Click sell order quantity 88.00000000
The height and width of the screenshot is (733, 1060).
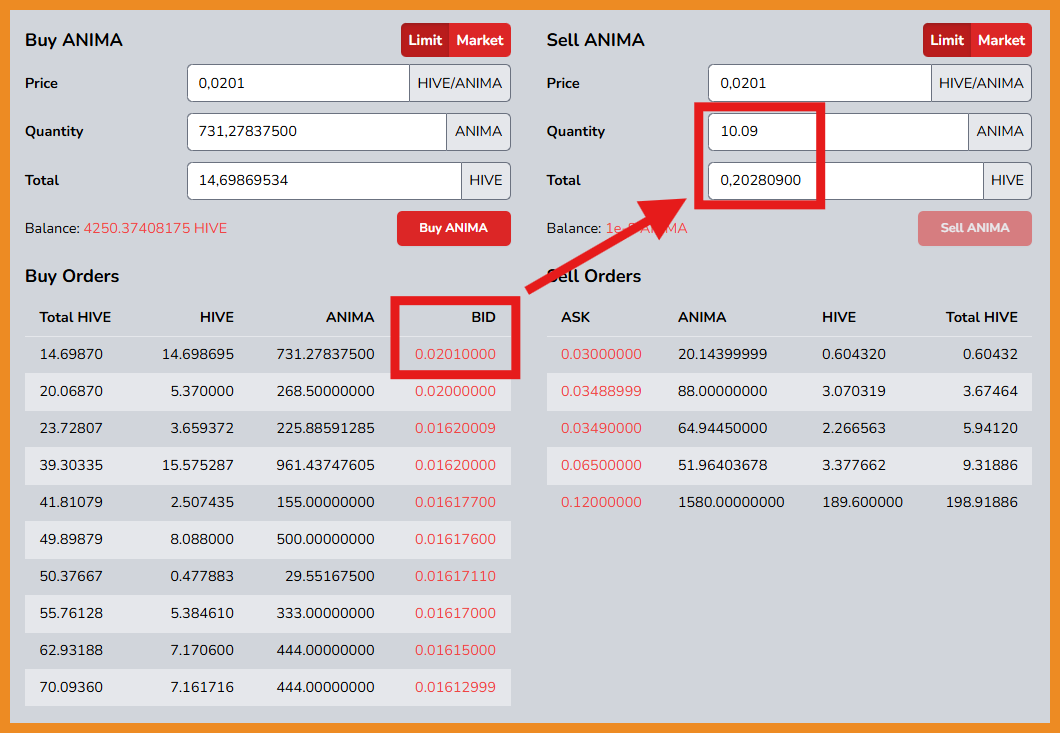[723, 392]
